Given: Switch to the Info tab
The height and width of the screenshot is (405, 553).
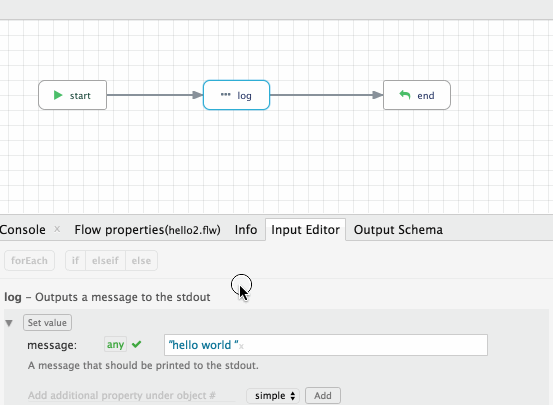Looking at the screenshot, I should (246, 230).
